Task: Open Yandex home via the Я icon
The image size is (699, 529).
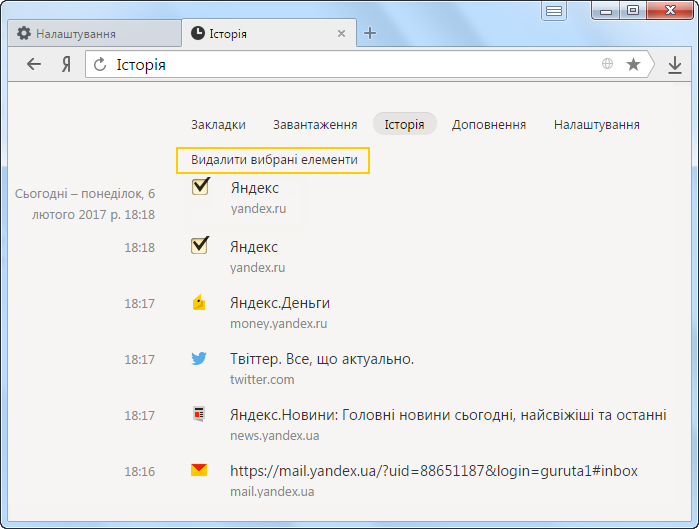Action: 66,65
